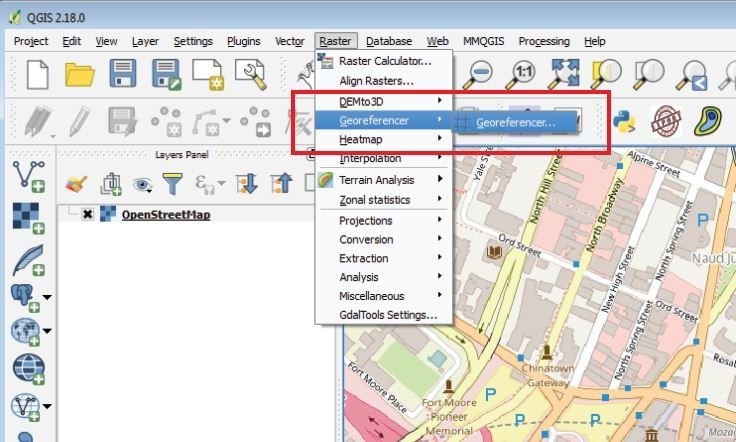This screenshot has width=736, height=442.
Task: Click the Add Feature dots icon
Action: coord(167,122)
